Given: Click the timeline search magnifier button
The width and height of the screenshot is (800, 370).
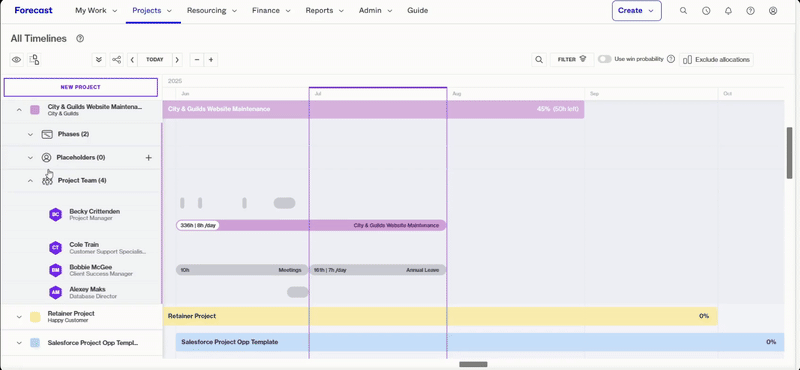Looking at the screenshot, I should click(x=539, y=60).
